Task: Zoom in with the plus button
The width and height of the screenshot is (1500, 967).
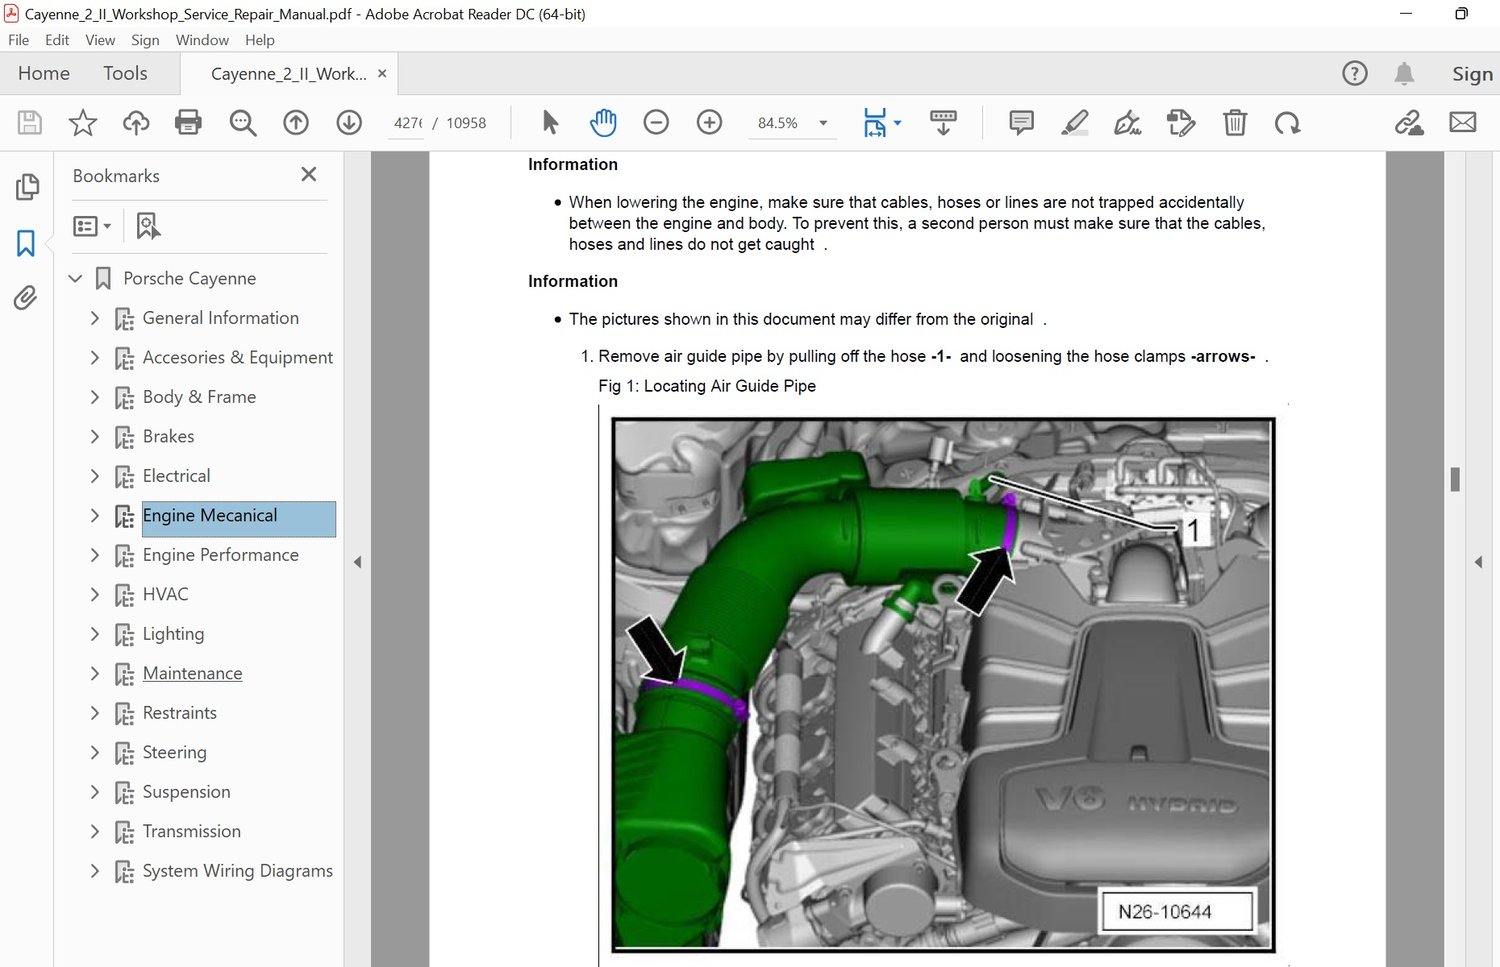Action: click(x=709, y=123)
